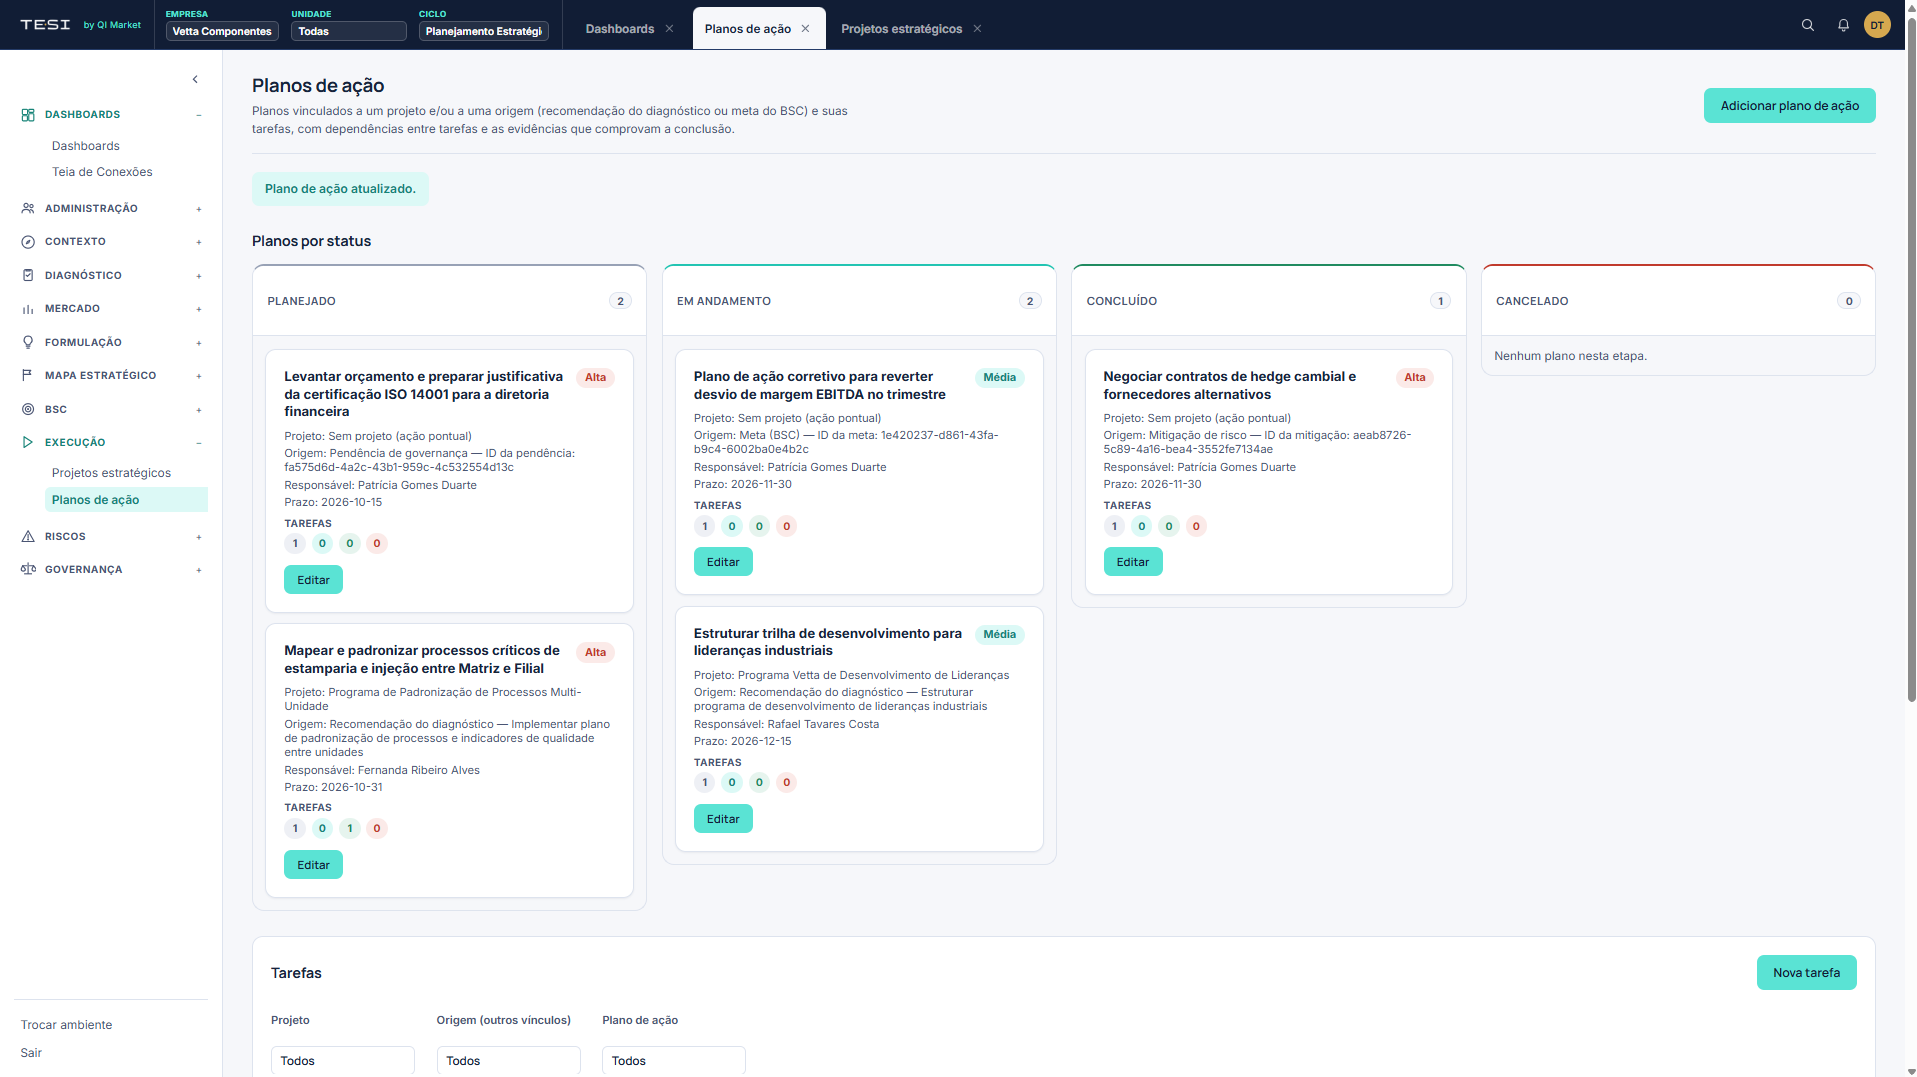Image resolution: width=1917 pixels, height=1077 pixels.
Task: Open Projetos estratégicos in sidebar
Action: point(111,473)
